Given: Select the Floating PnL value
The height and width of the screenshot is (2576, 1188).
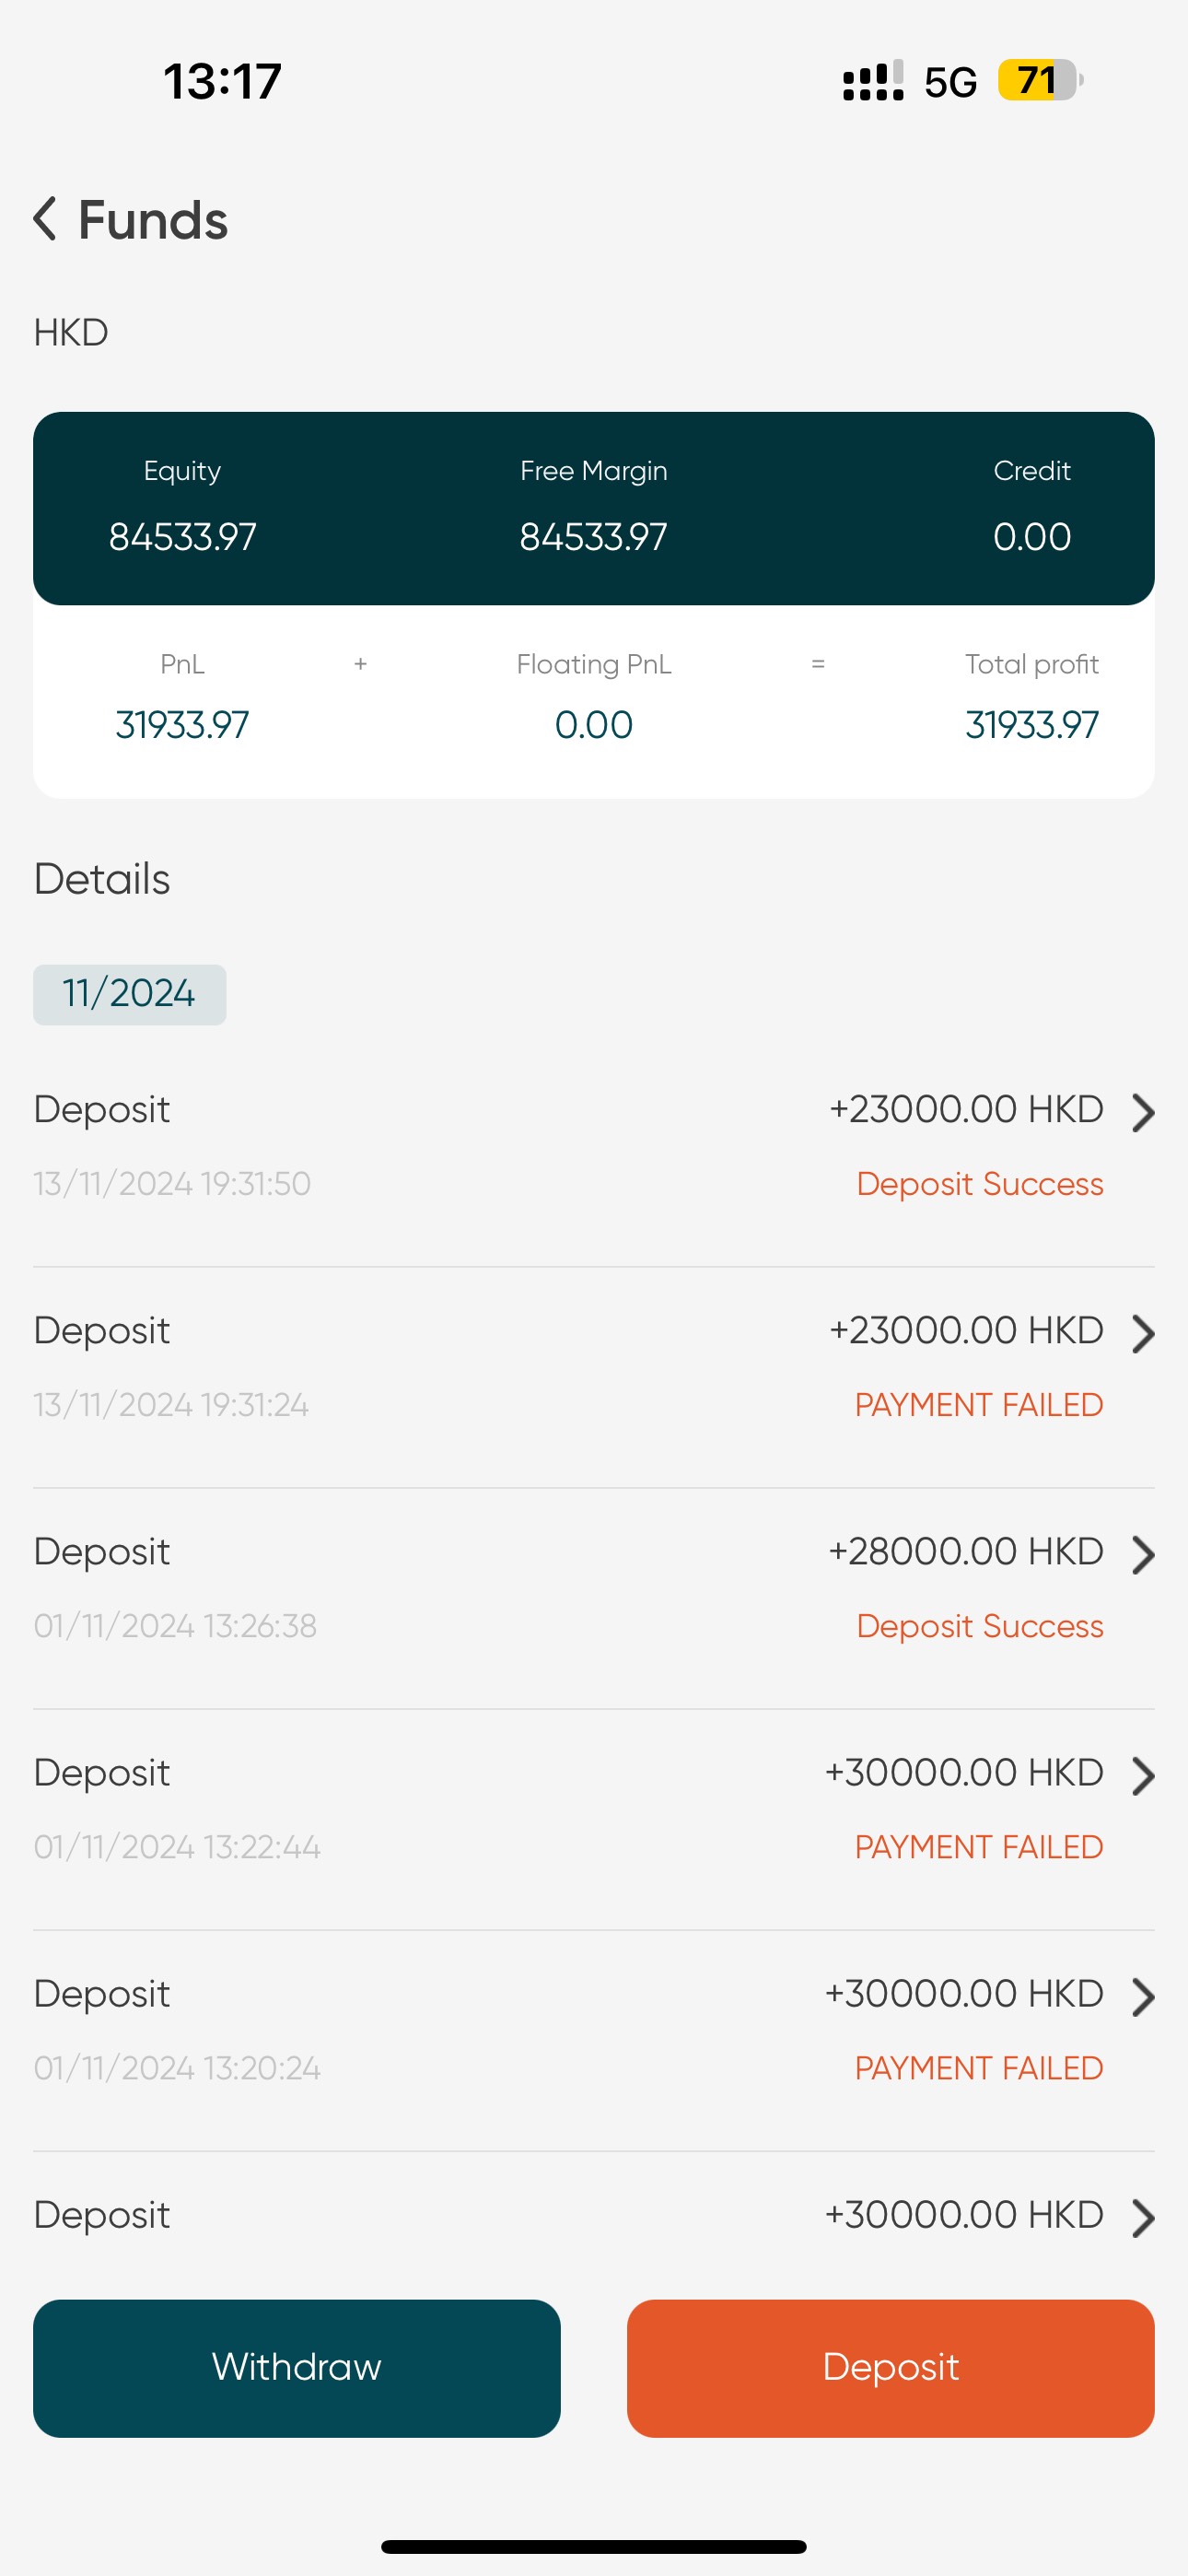Looking at the screenshot, I should [593, 725].
